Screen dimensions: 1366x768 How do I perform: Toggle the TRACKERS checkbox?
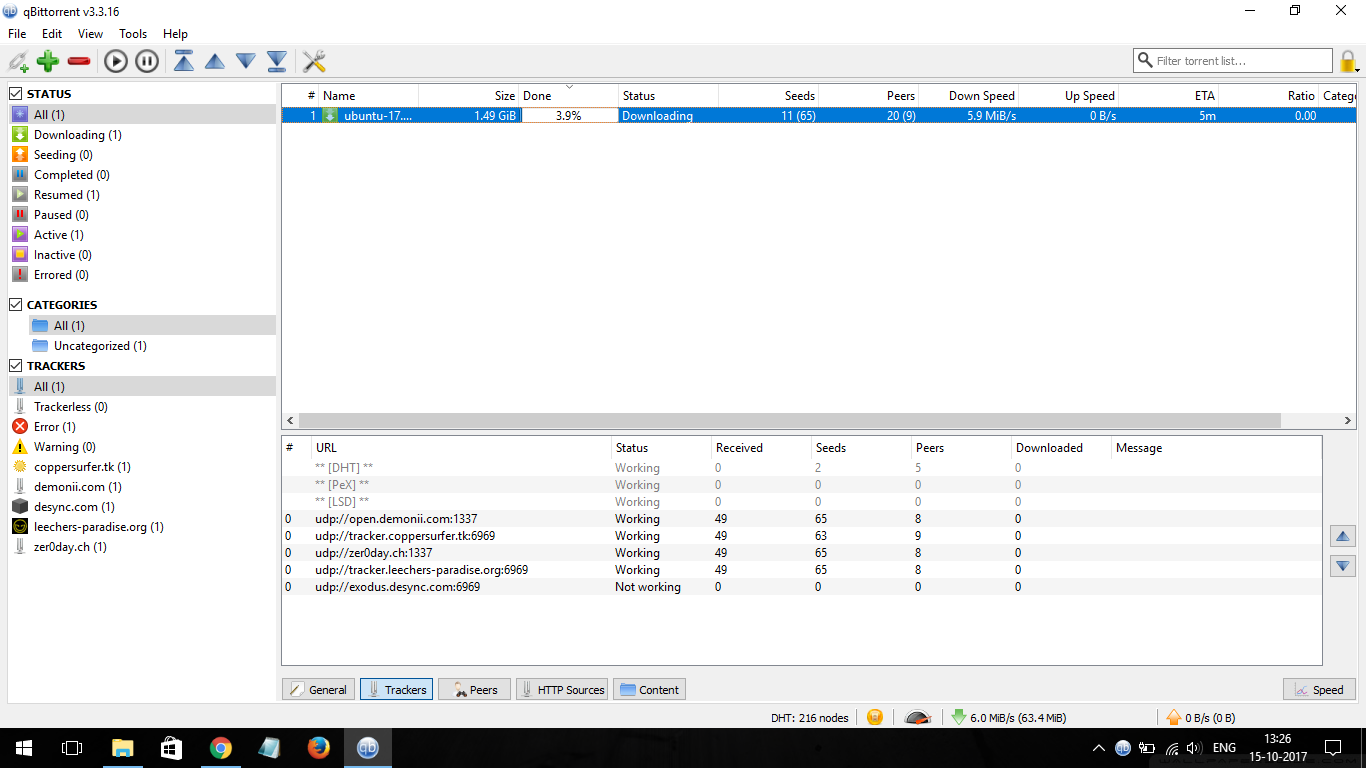tap(13, 365)
